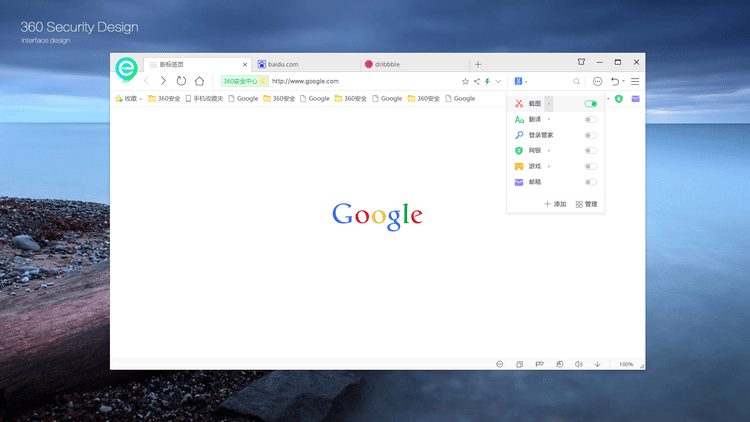Screen dimensions: 750x422
Task: Expand the undo-close-tab dropdown arrow
Action: coord(624,81)
